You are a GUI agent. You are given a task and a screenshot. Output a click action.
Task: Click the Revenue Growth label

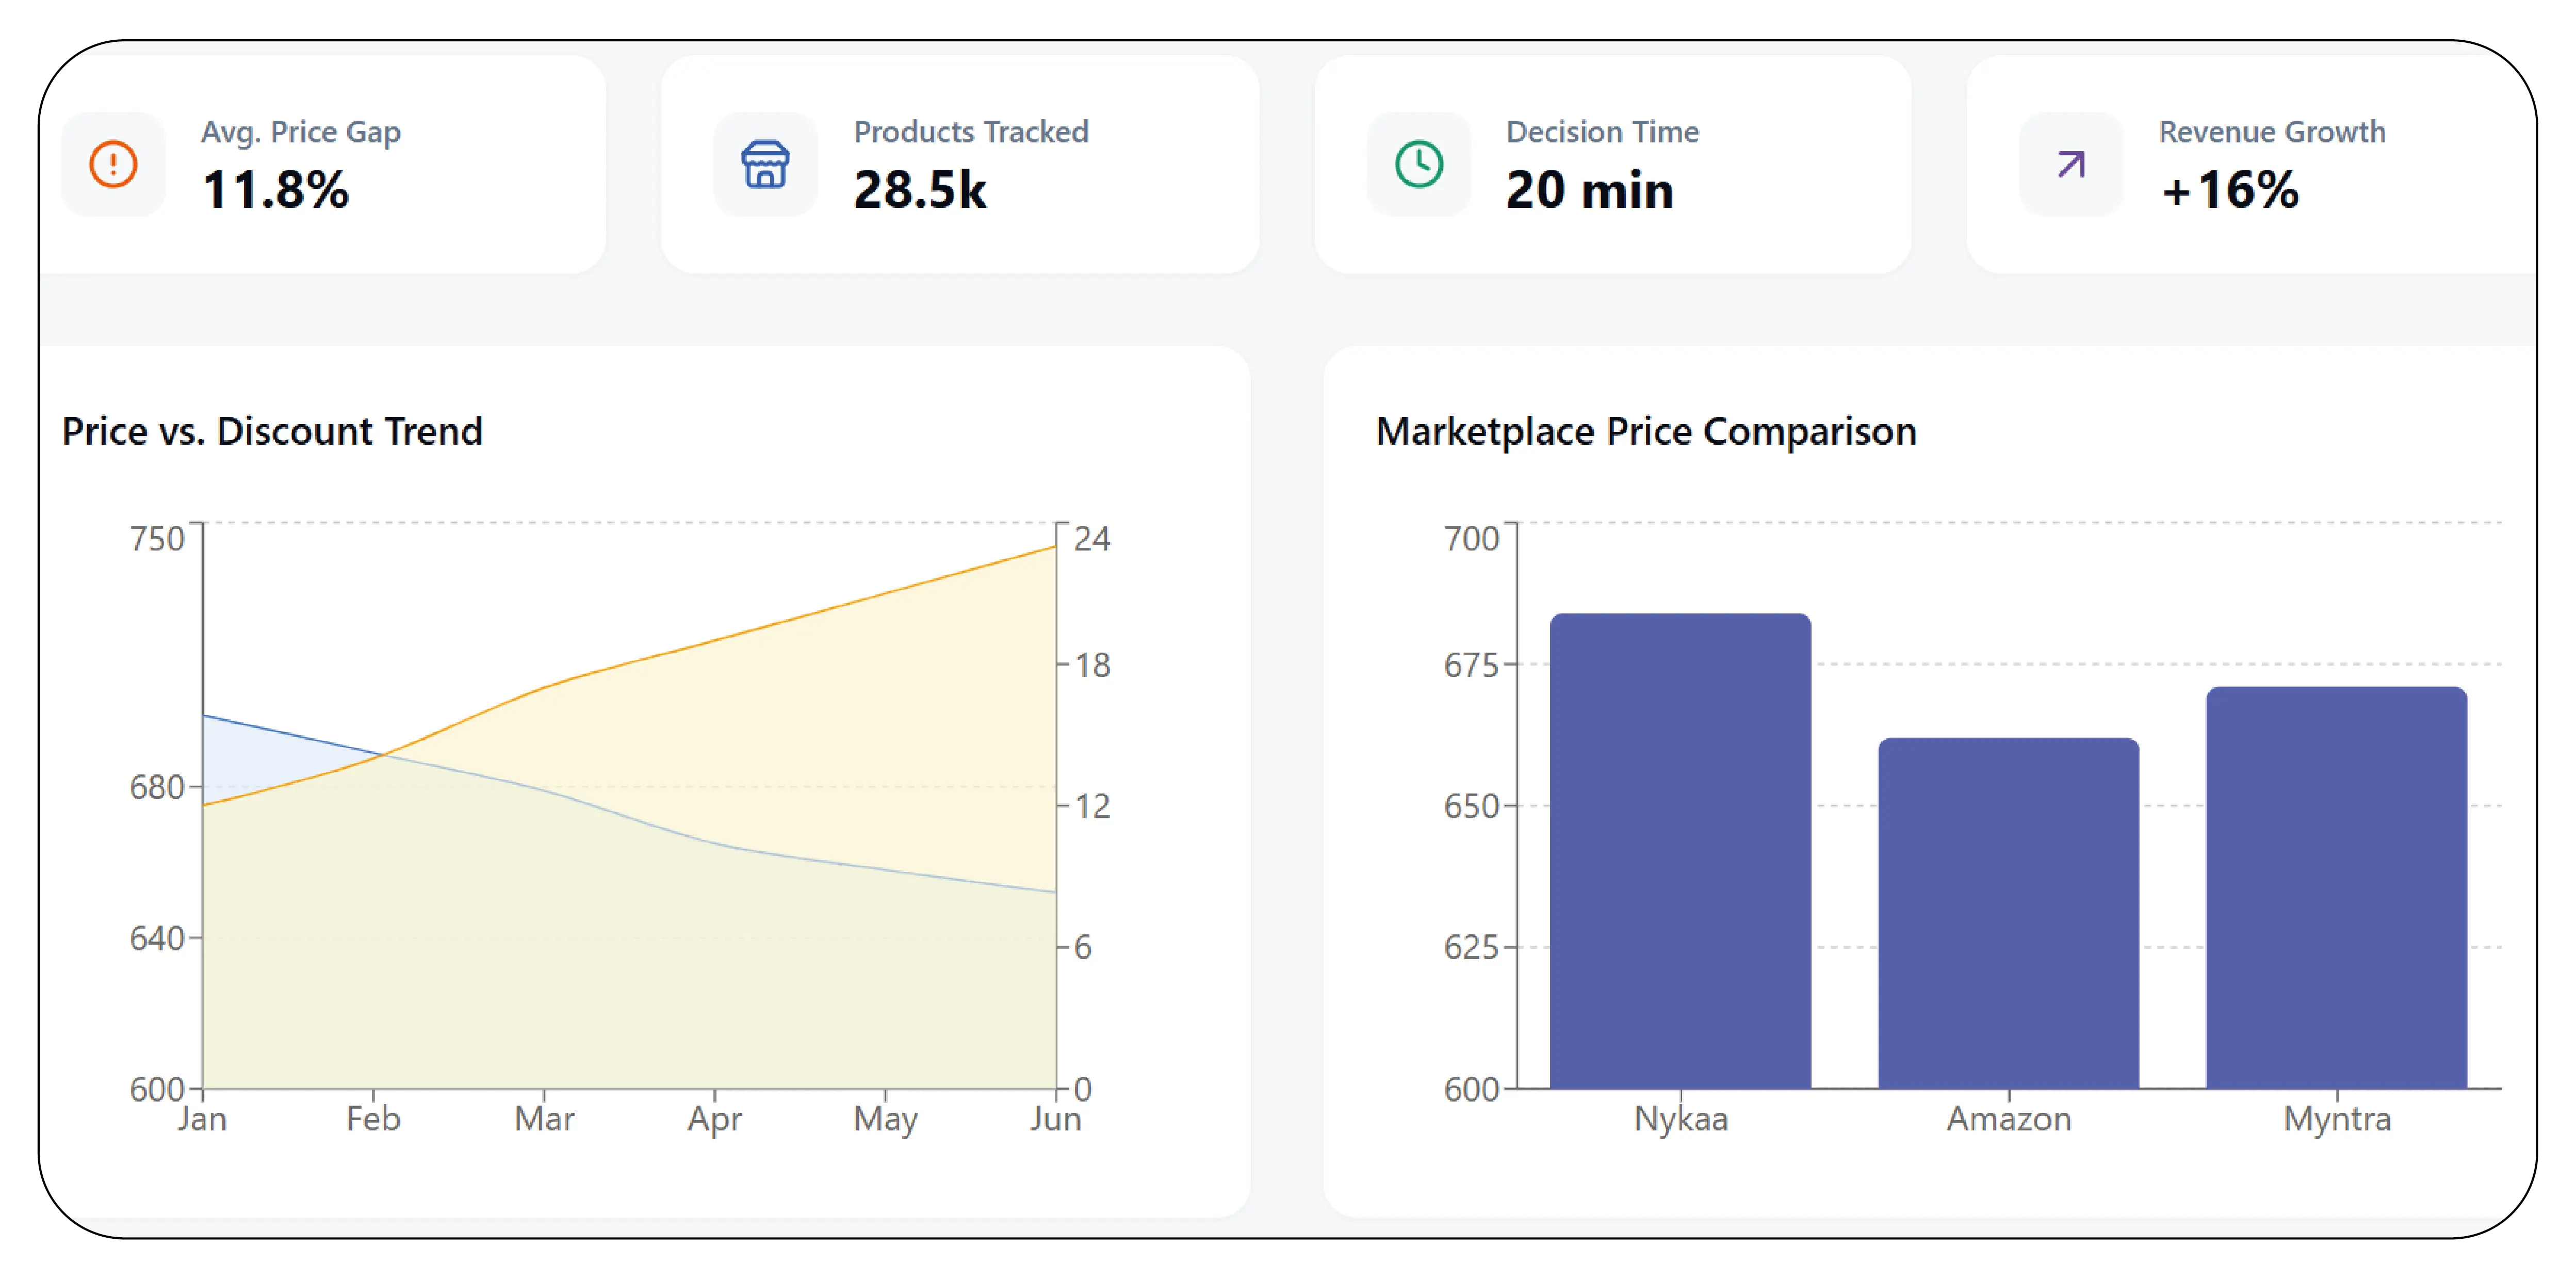point(2272,132)
